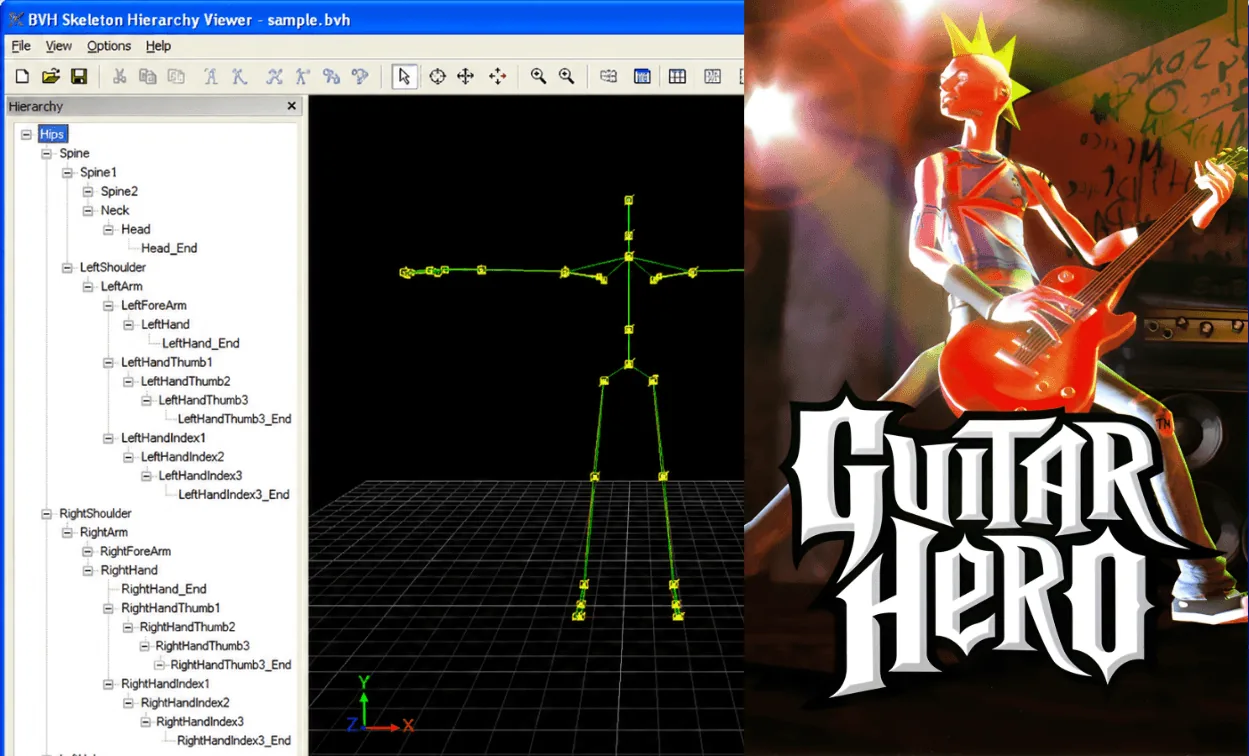Open the File menu

[x=21, y=46]
